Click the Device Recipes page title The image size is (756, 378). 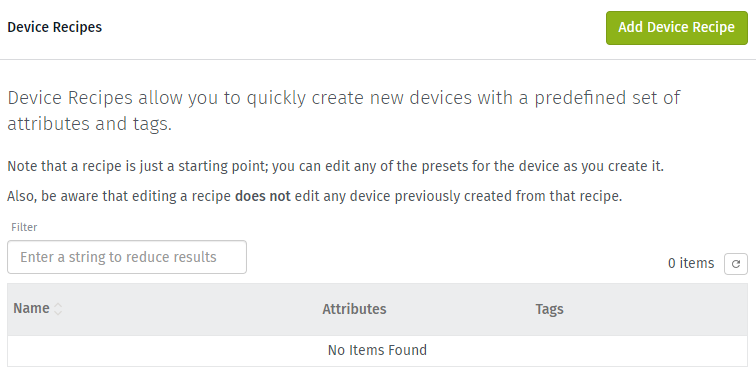pos(54,27)
